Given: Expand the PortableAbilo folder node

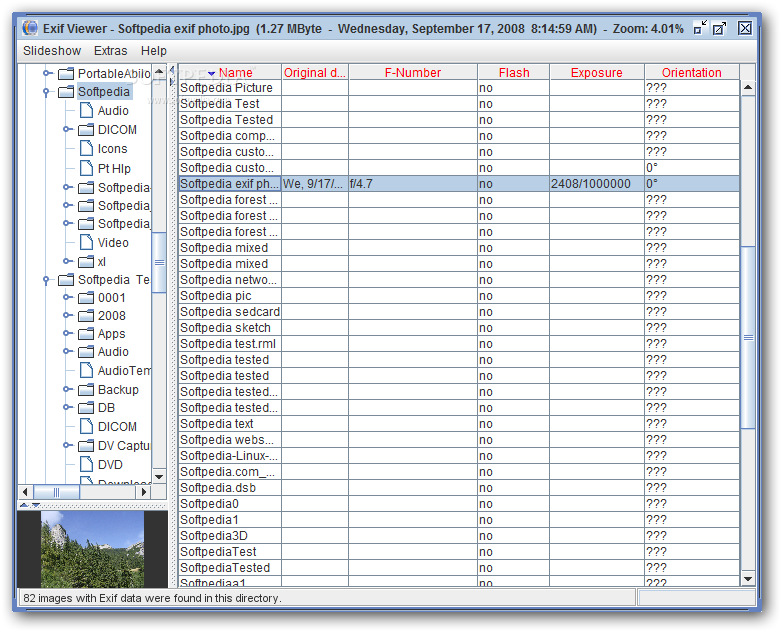Looking at the screenshot, I should (47, 73).
